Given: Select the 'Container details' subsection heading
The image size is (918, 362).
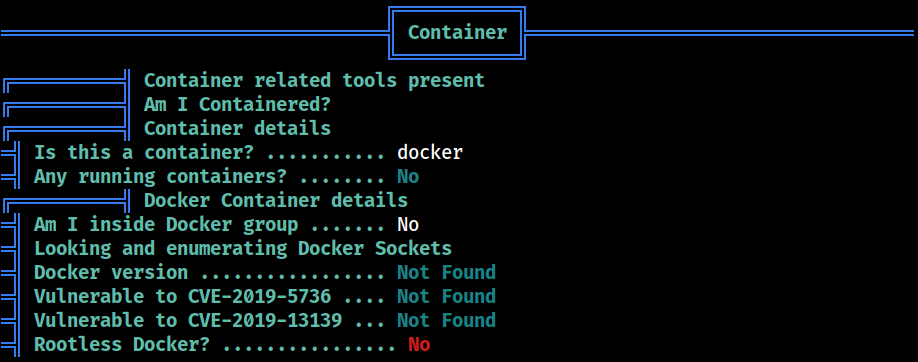Looking at the screenshot, I should [238, 128].
